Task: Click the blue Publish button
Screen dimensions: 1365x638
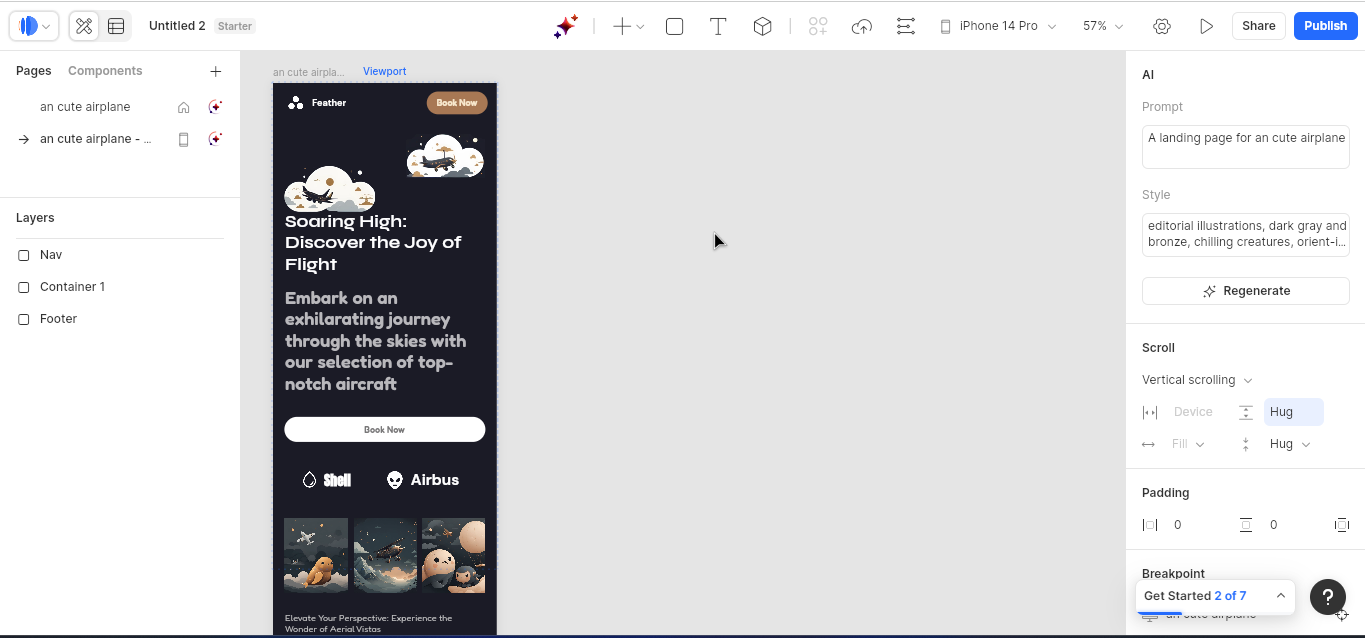Action: (1325, 26)
